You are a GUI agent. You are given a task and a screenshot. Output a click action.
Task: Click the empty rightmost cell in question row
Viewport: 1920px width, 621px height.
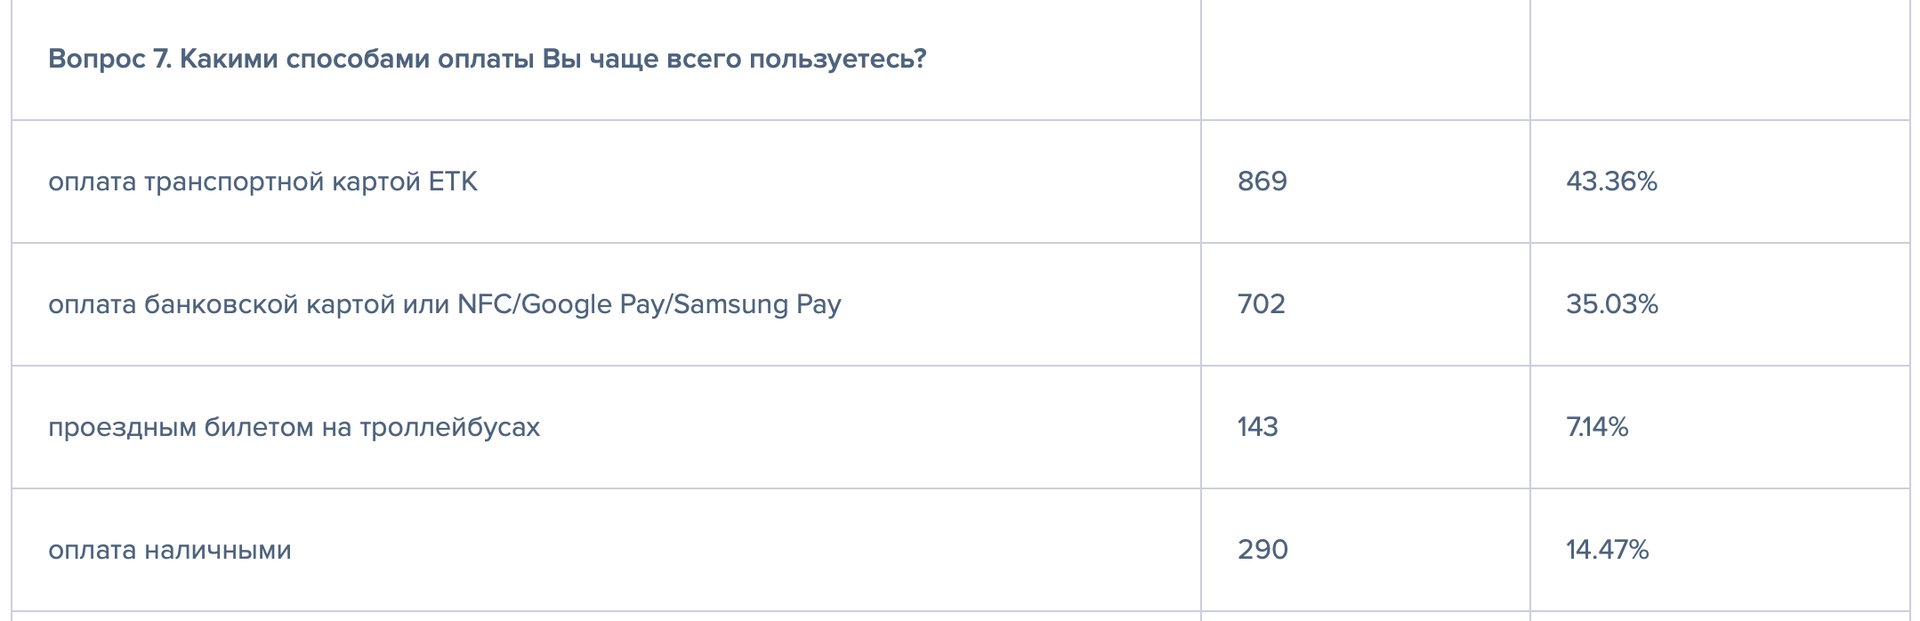(x=1719, y=60)
